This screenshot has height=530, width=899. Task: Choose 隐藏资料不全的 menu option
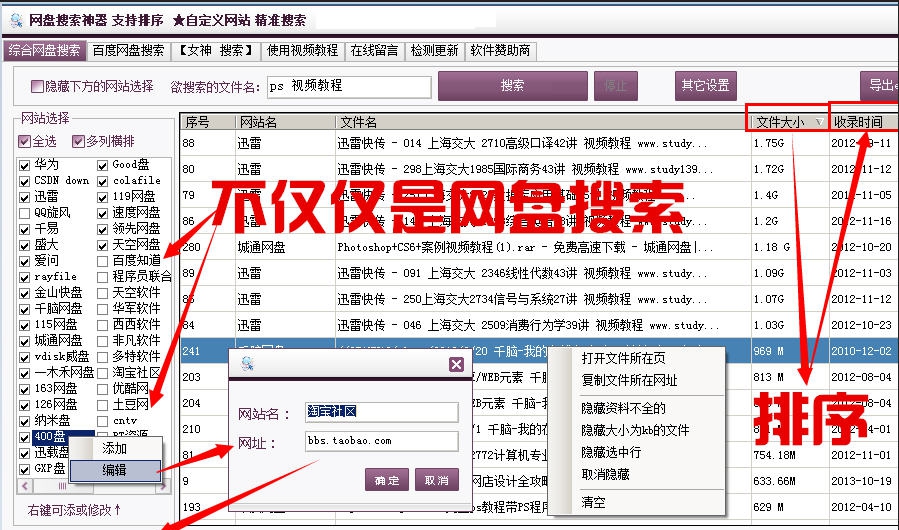[x=623, y=408]
